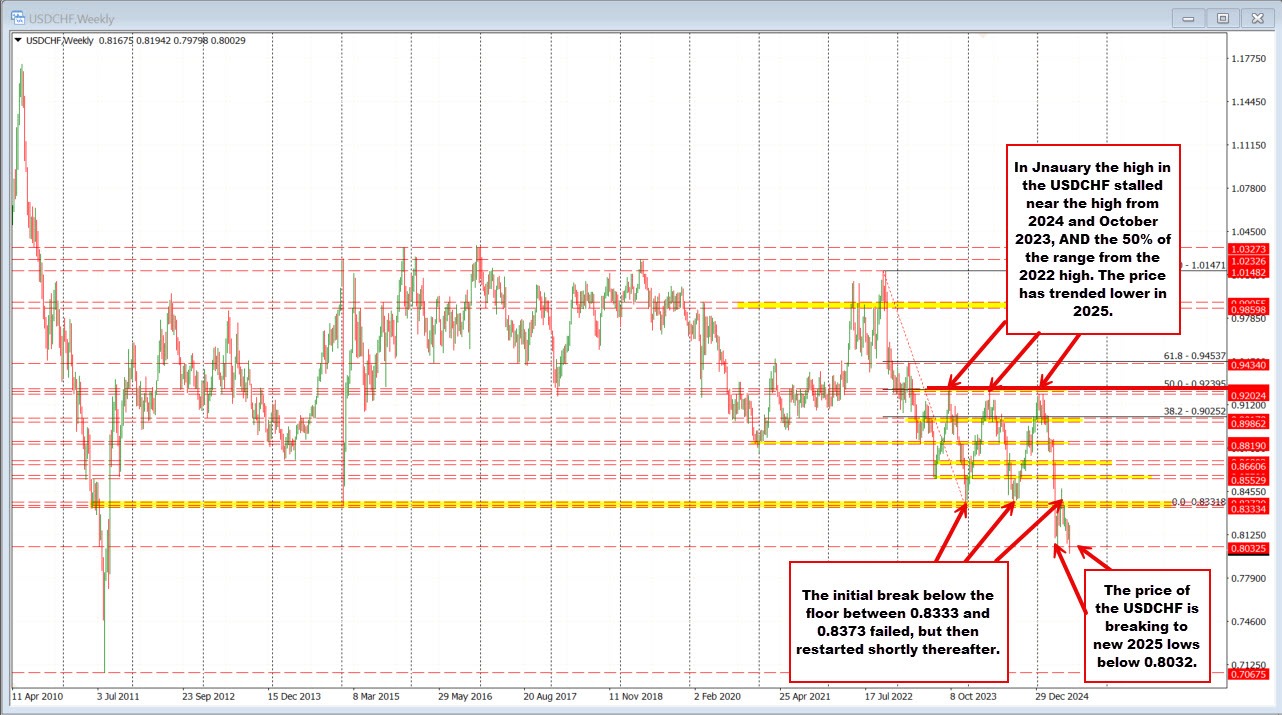Screen dimensions: 1282x715
Task: Close the USDCHF chart window
Action: (1254, 17)
